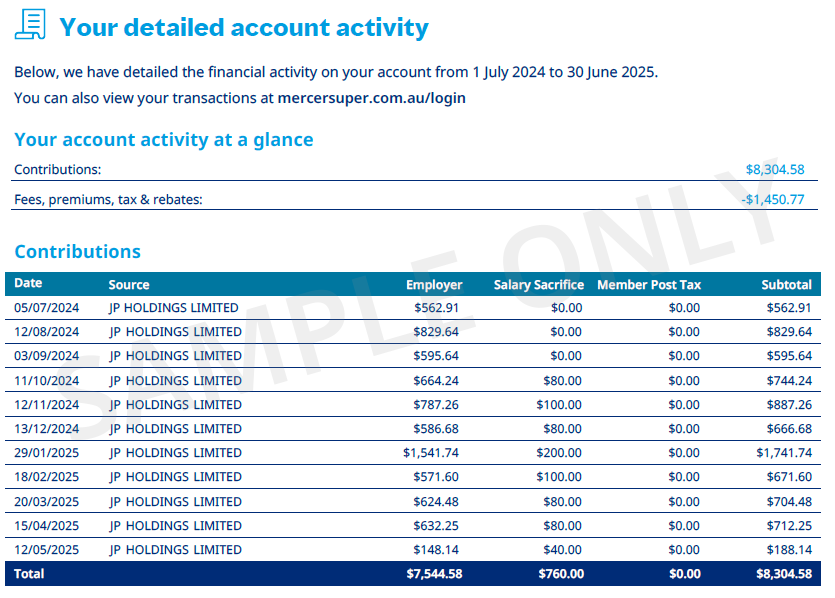Image resolution: width=835 pixels, height=598 pixels.
Task: Click the fees amount -$1,450.77
Action: [x=772, y=199]
